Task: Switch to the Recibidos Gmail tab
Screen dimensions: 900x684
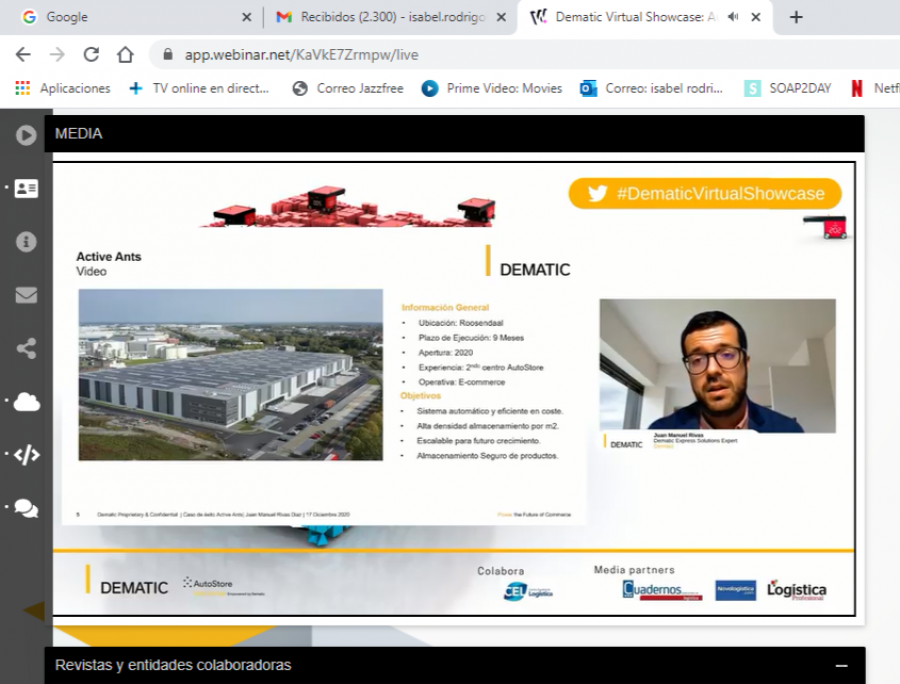Action: click(390, 17)
